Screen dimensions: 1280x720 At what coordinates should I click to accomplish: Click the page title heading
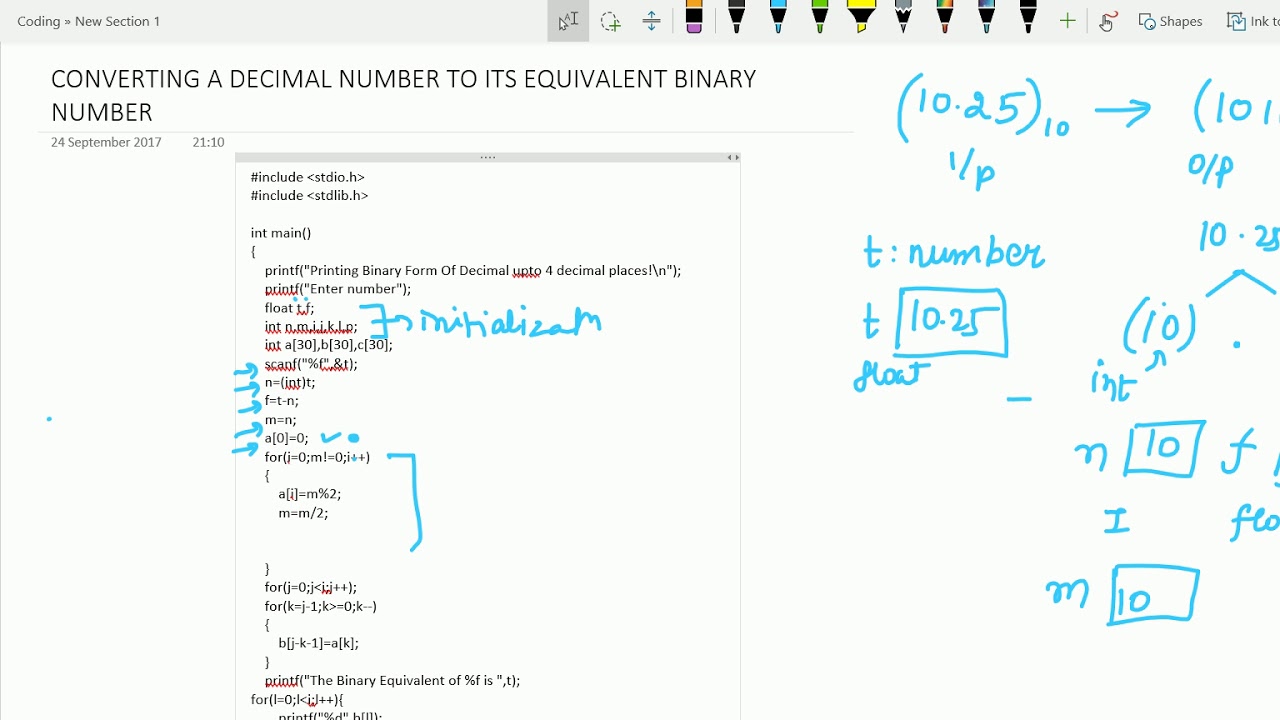click(x=404, y=95)
